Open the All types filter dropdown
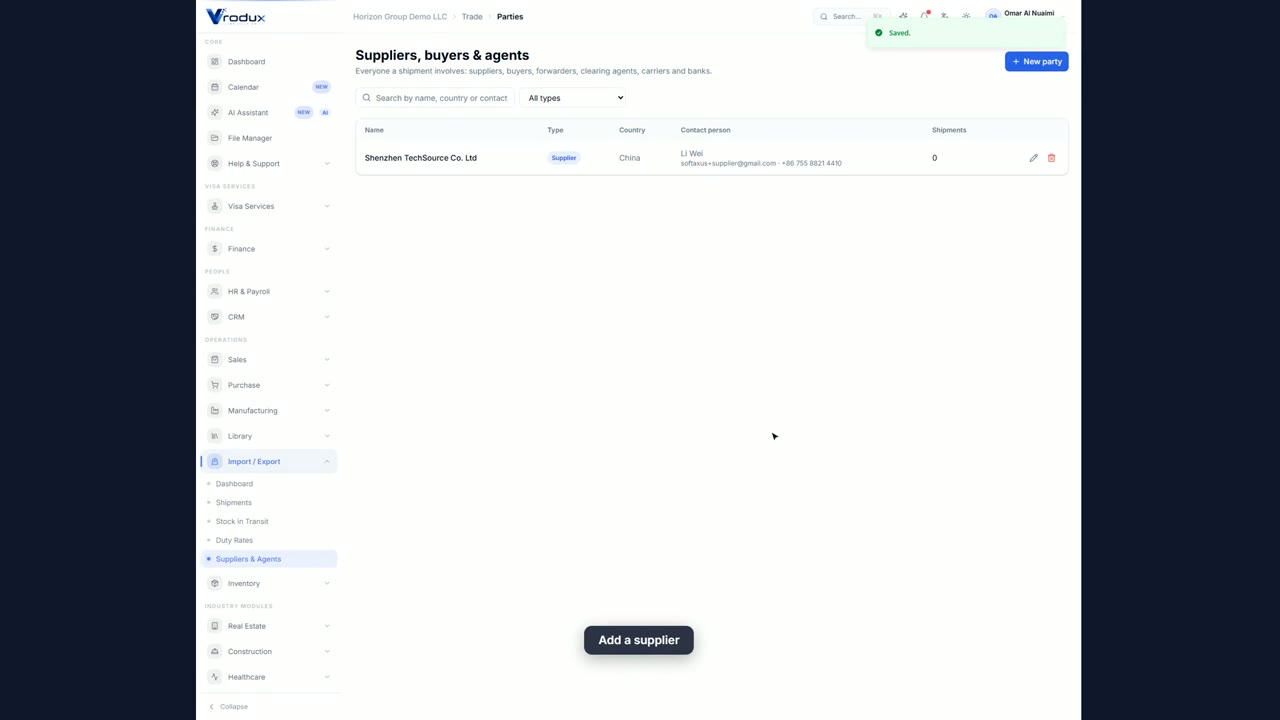The height and width of the screenshot is (720, 1280). pos(575,98)
